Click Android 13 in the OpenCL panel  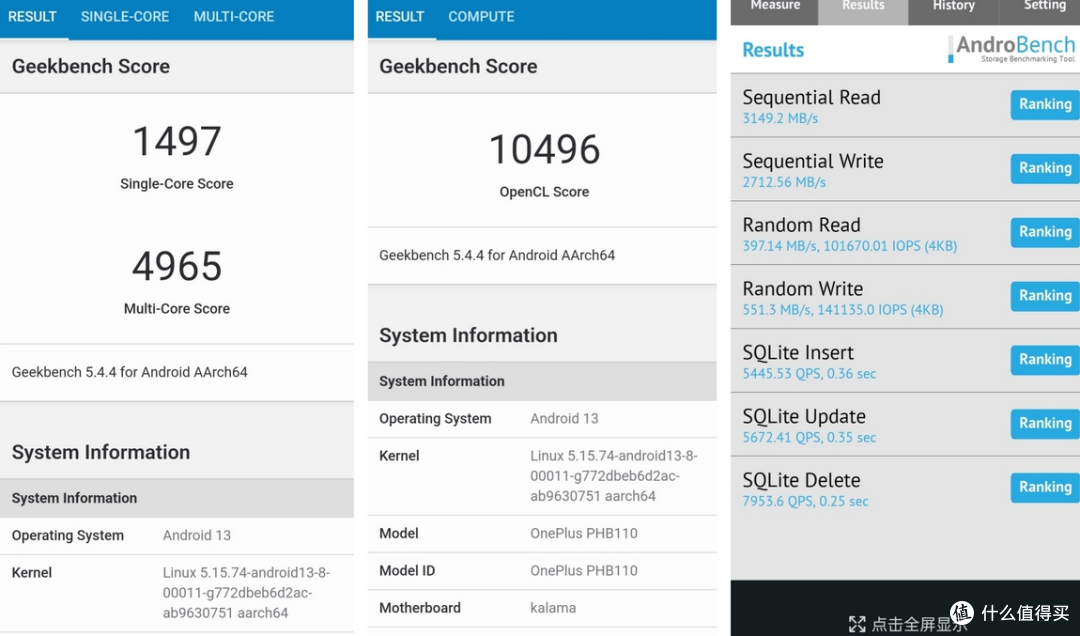pyautogui.click(x=564, y=418)
